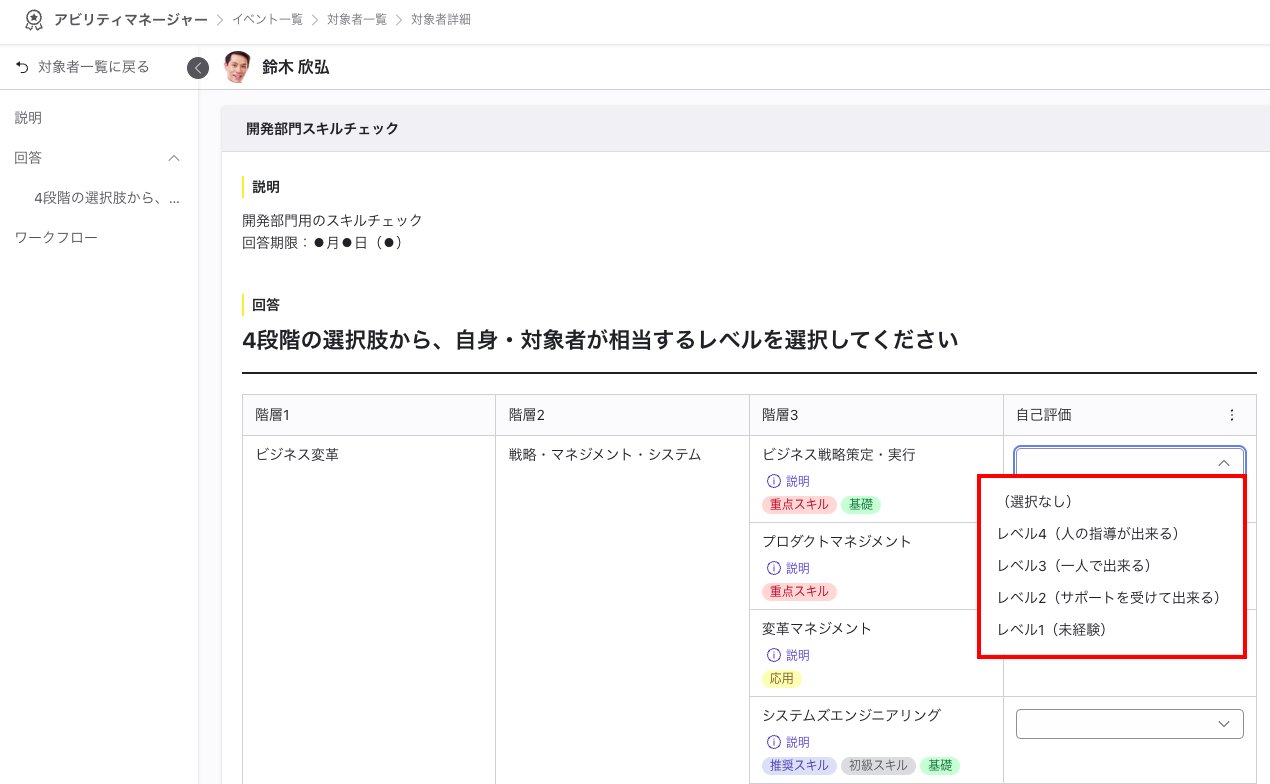Click the イベント一覧 breadcrumb
The height and width of the screenshot is (784, 1270).
coord(266,19)
